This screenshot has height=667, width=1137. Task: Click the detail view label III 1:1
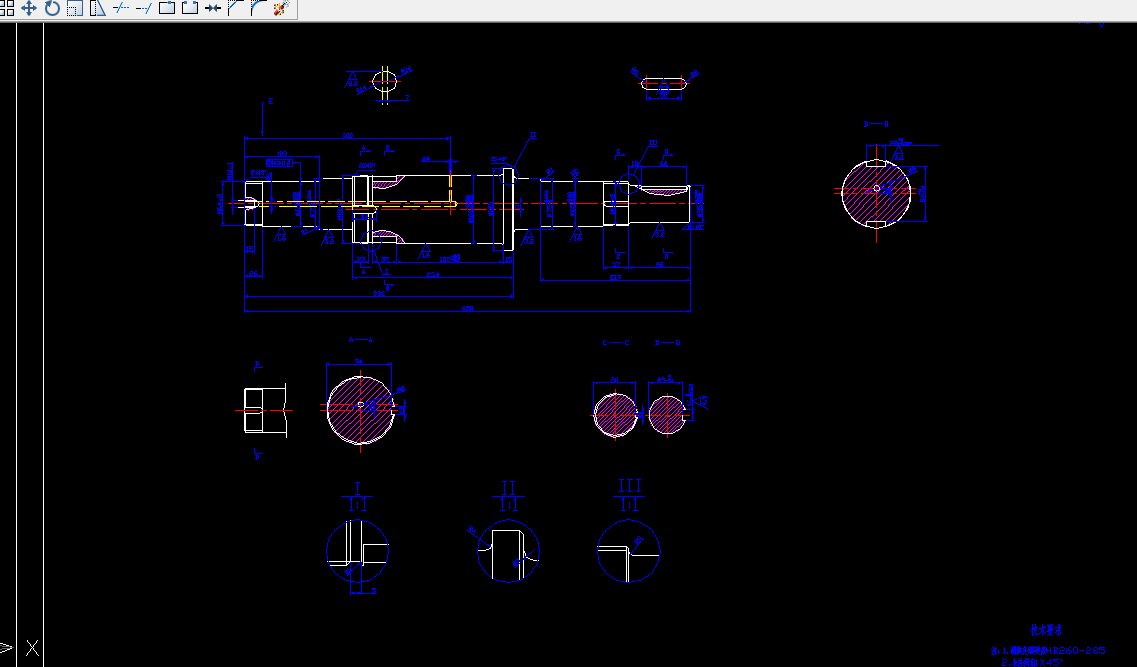pos(629,495)
